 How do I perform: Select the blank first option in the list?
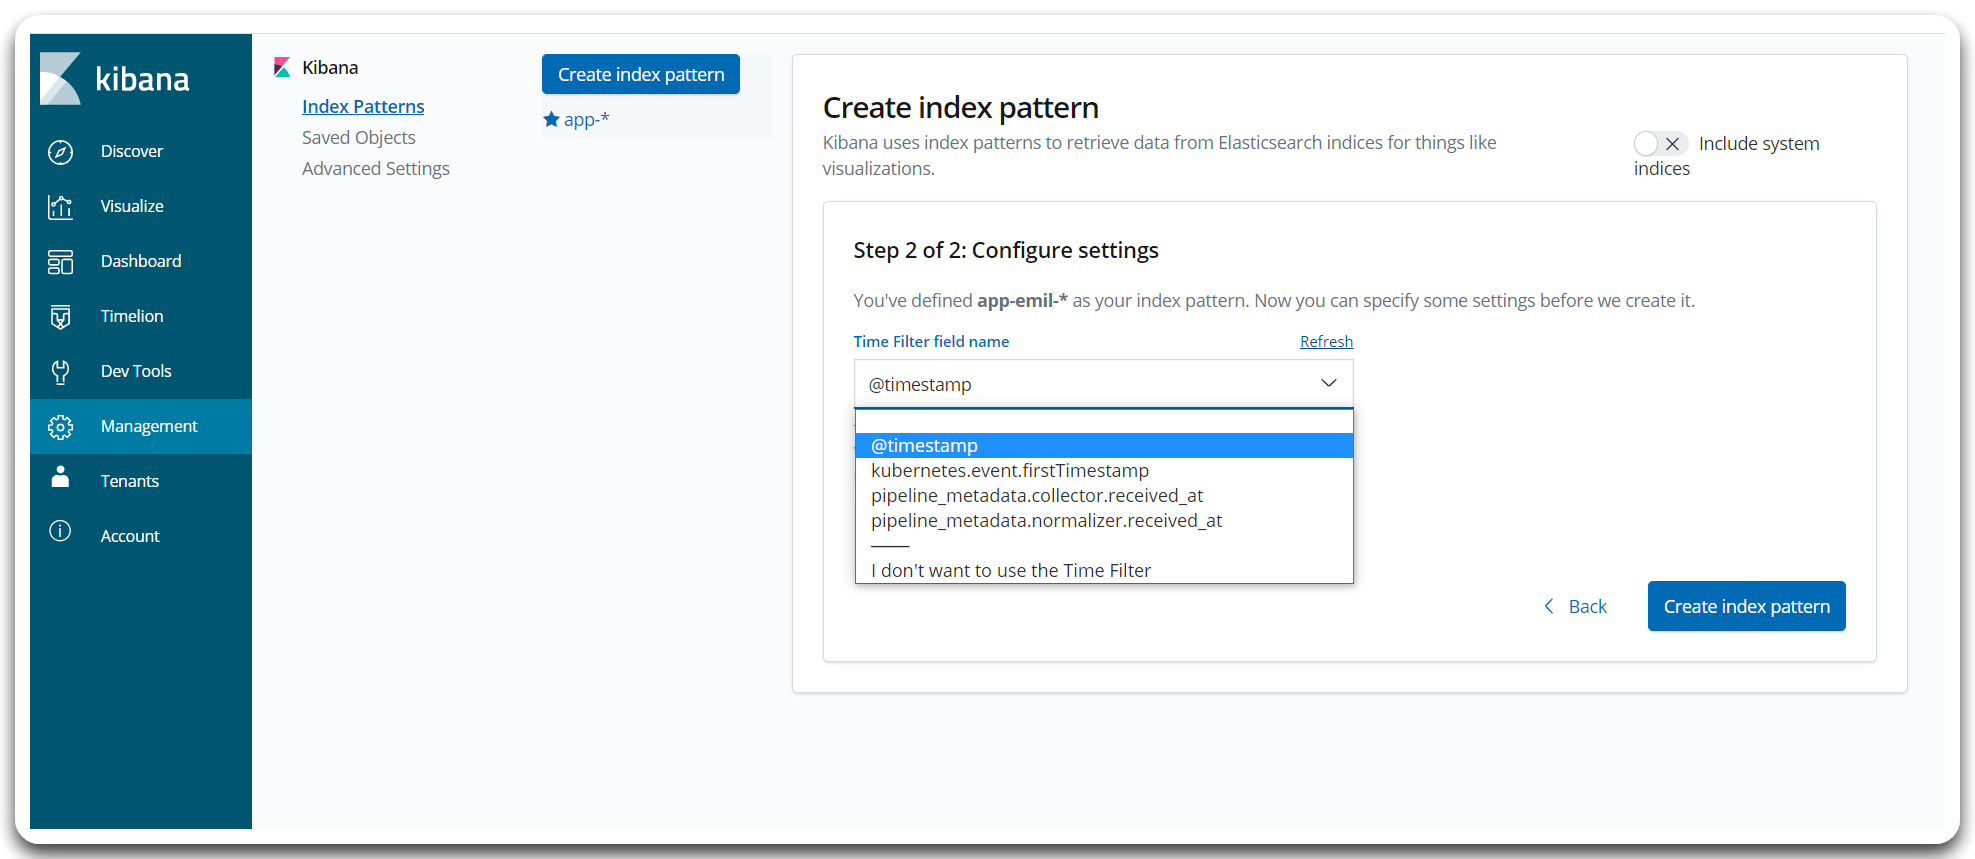point(1104,421)
